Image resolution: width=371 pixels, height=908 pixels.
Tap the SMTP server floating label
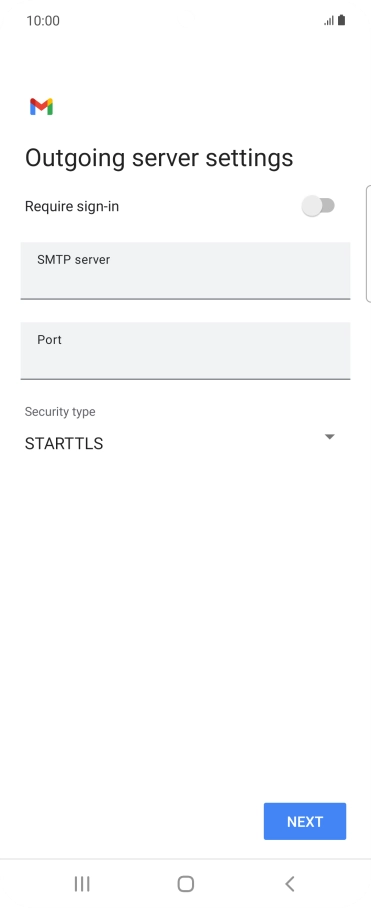[74, 259]
